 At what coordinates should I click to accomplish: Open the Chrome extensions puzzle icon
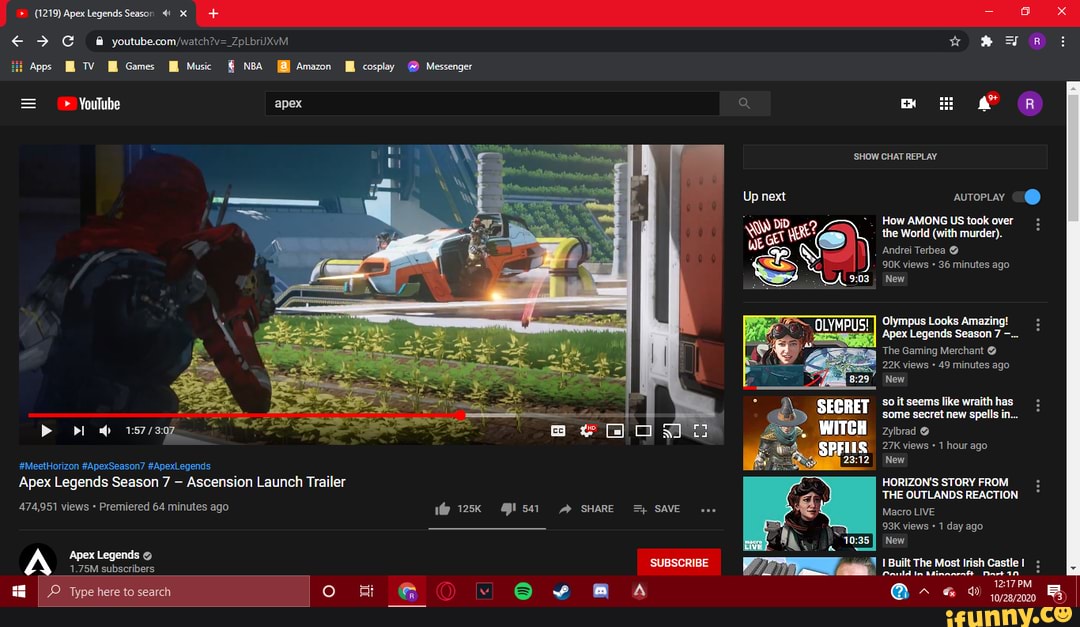click(x=986, y=41)
